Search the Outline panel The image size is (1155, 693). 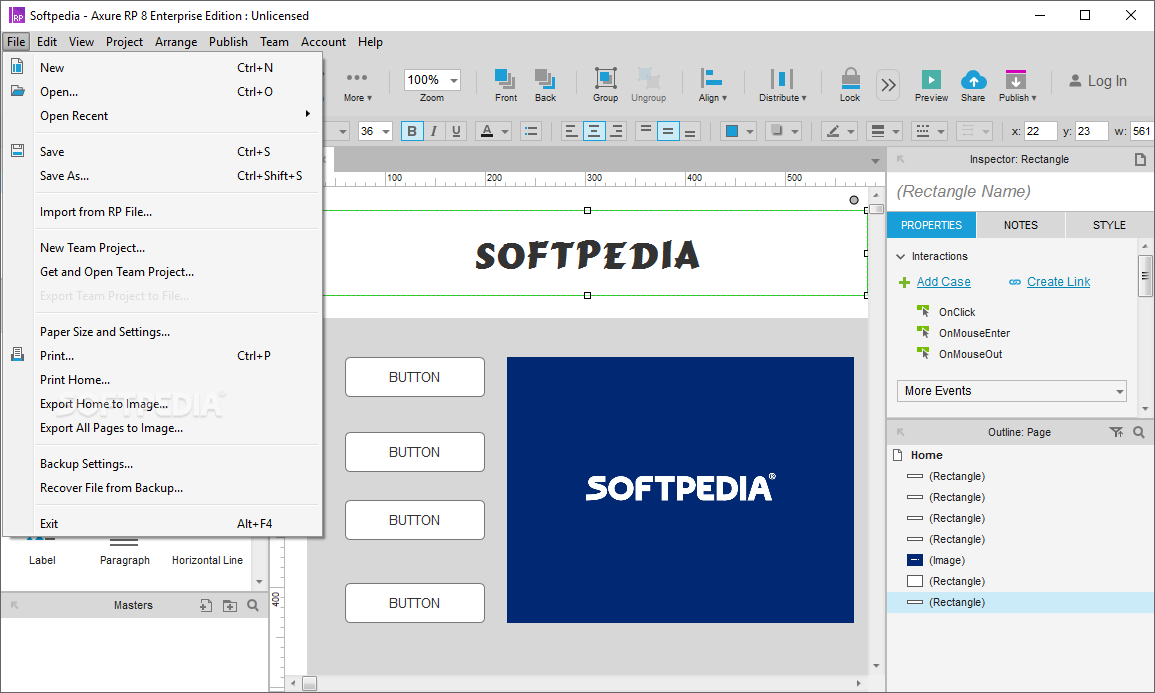click(1139, 432)
